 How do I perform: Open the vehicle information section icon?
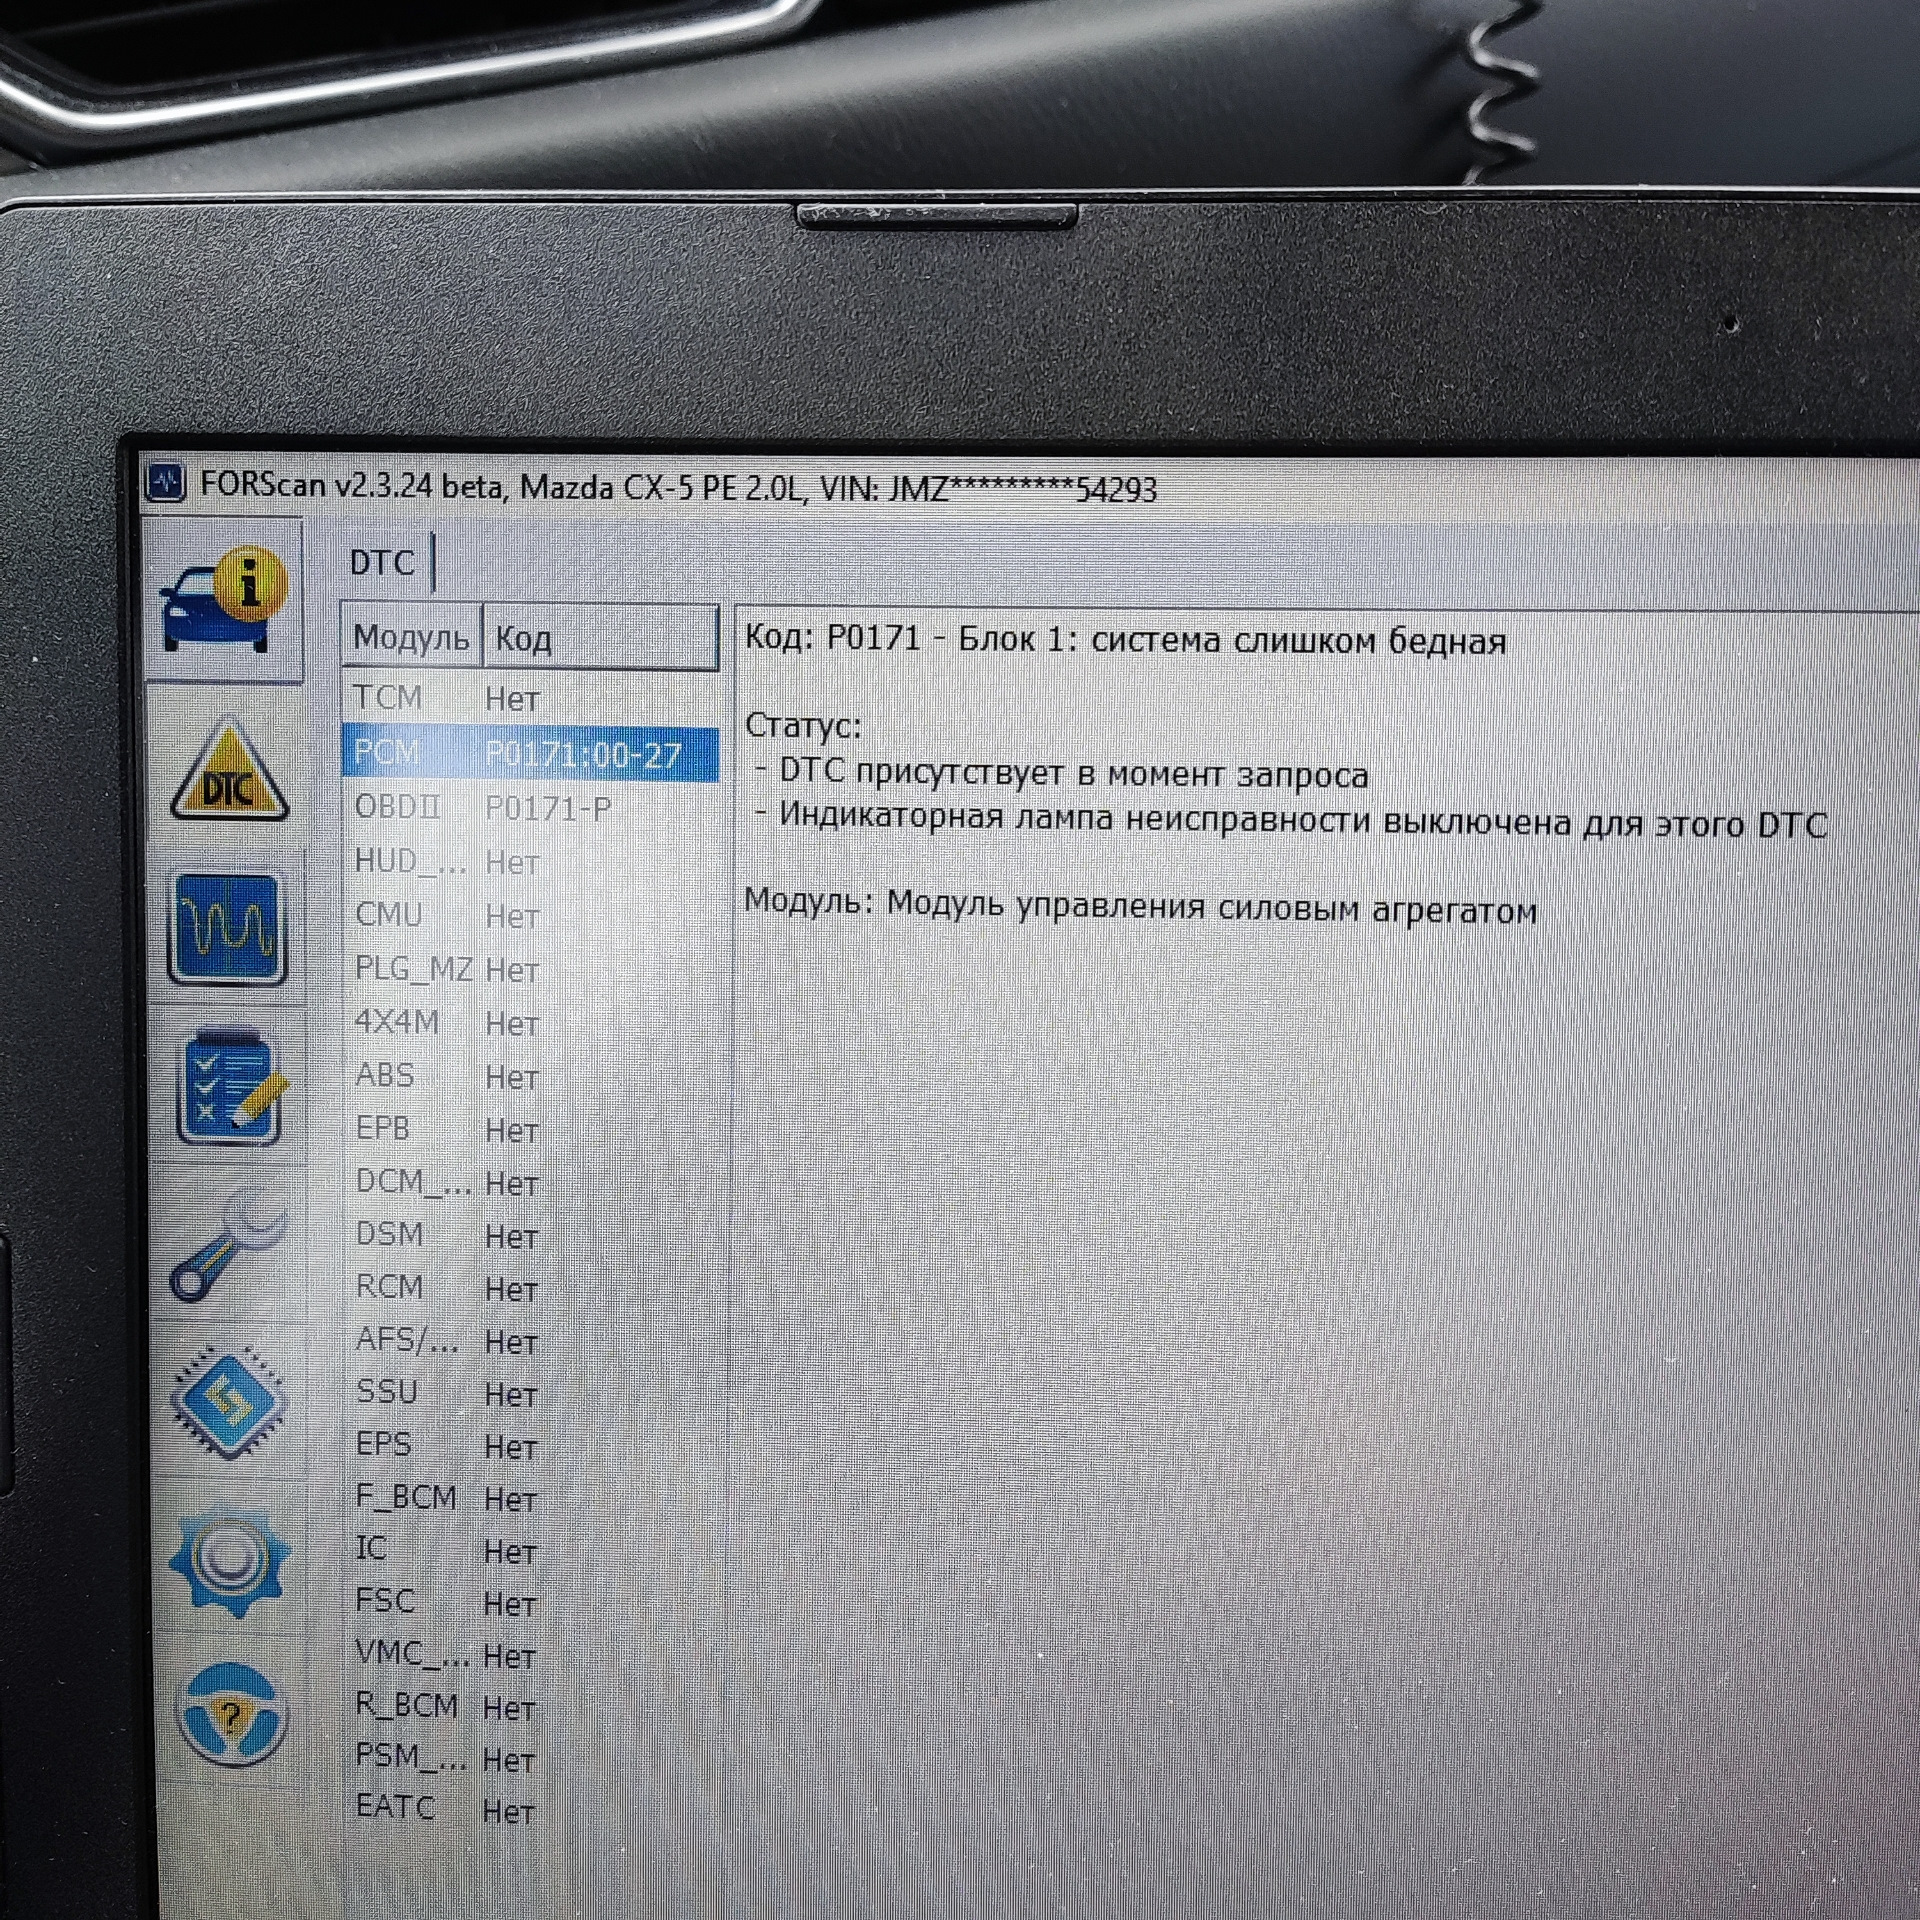224,599
